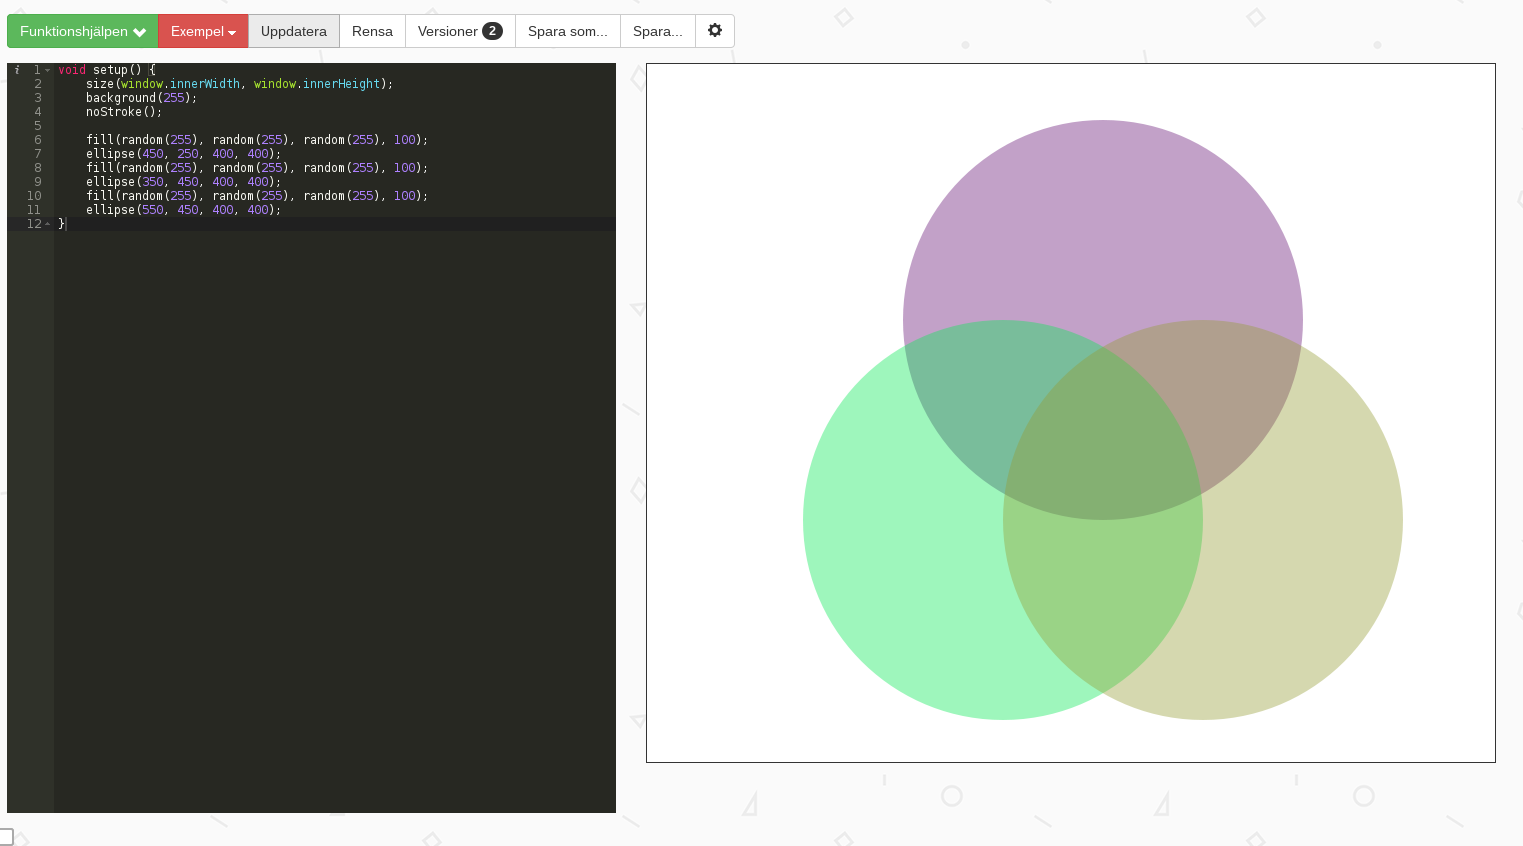This screenshot has height=846, width=1523.
Task: Open the Exempel dropdown menu
Action: tap(203, 31)
